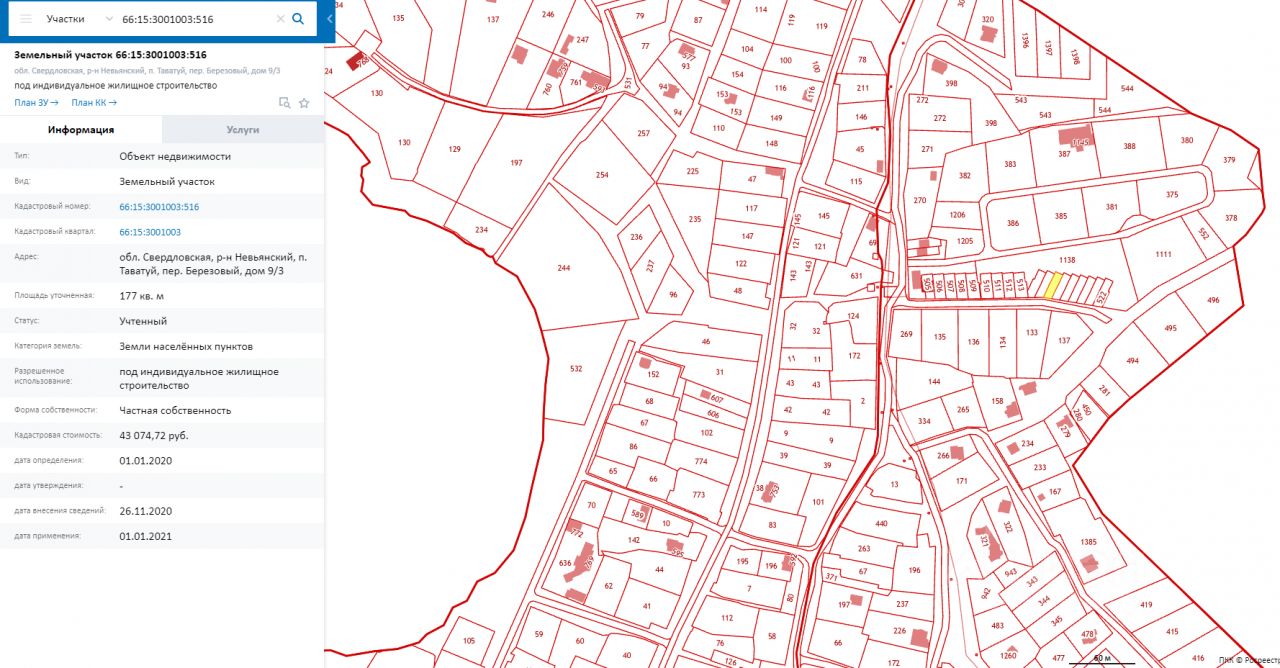
Task: Click map parcel labeled 244
Action: click(x=564, y=268)
